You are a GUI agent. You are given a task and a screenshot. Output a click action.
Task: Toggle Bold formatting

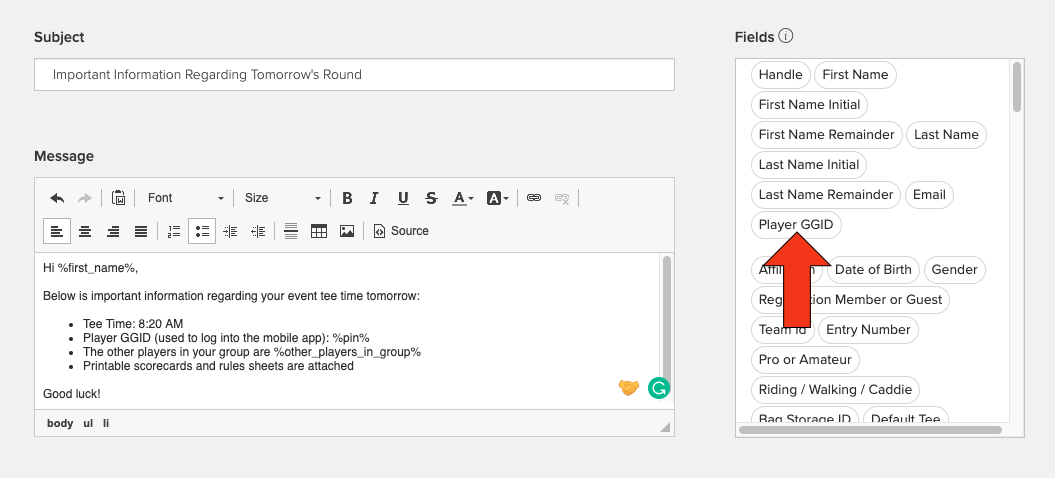347,198
